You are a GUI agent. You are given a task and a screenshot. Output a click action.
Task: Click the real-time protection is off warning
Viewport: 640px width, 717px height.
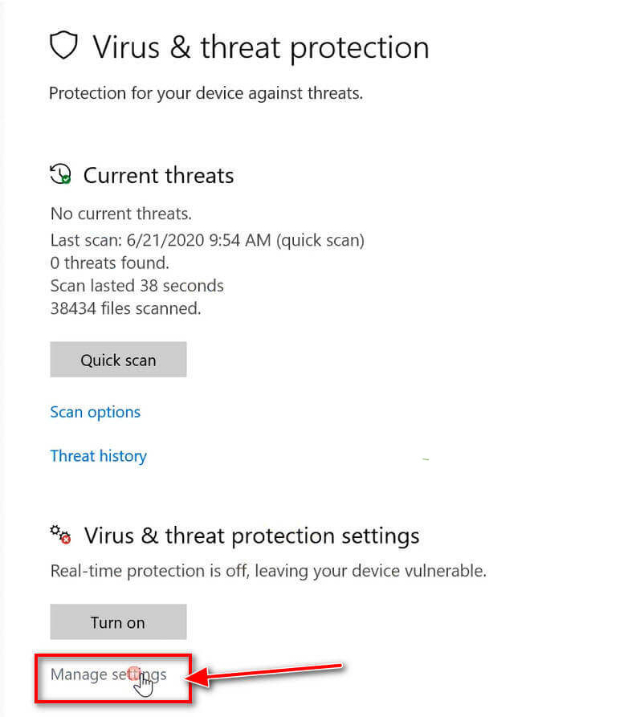268,571
